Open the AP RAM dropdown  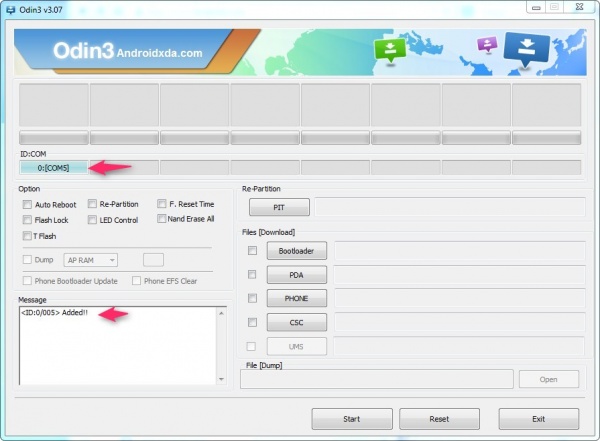pos(91,260)
